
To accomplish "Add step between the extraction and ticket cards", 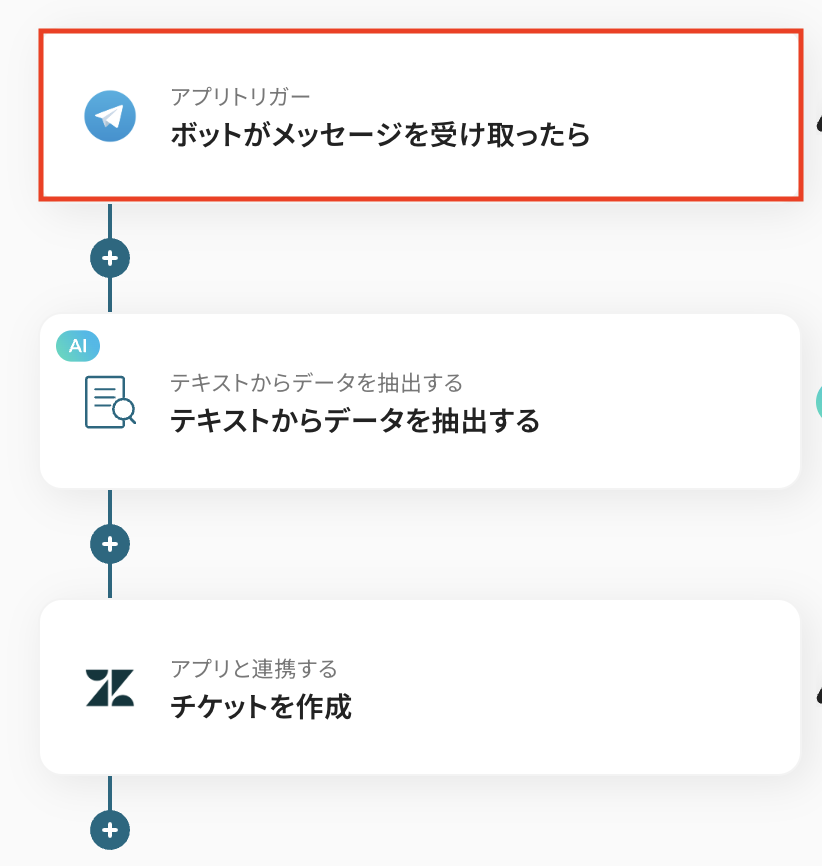I will tap(110, 544).
